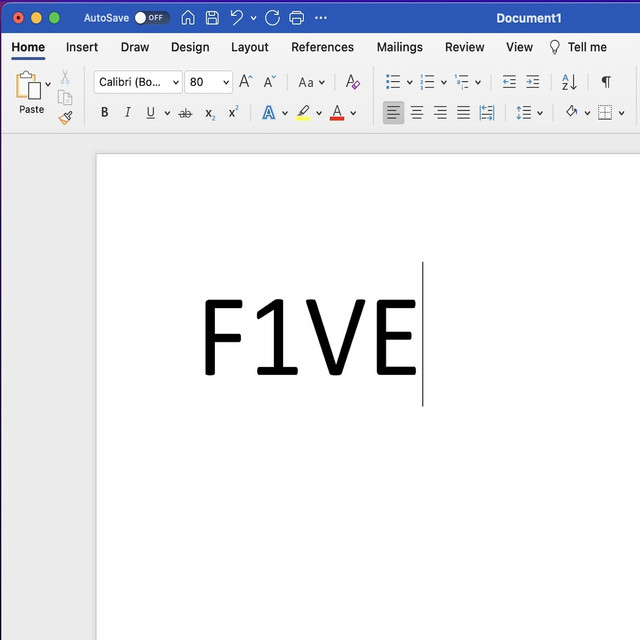Select the Review tab
Viewport: 640px width, 640px height.
[464, 47]
